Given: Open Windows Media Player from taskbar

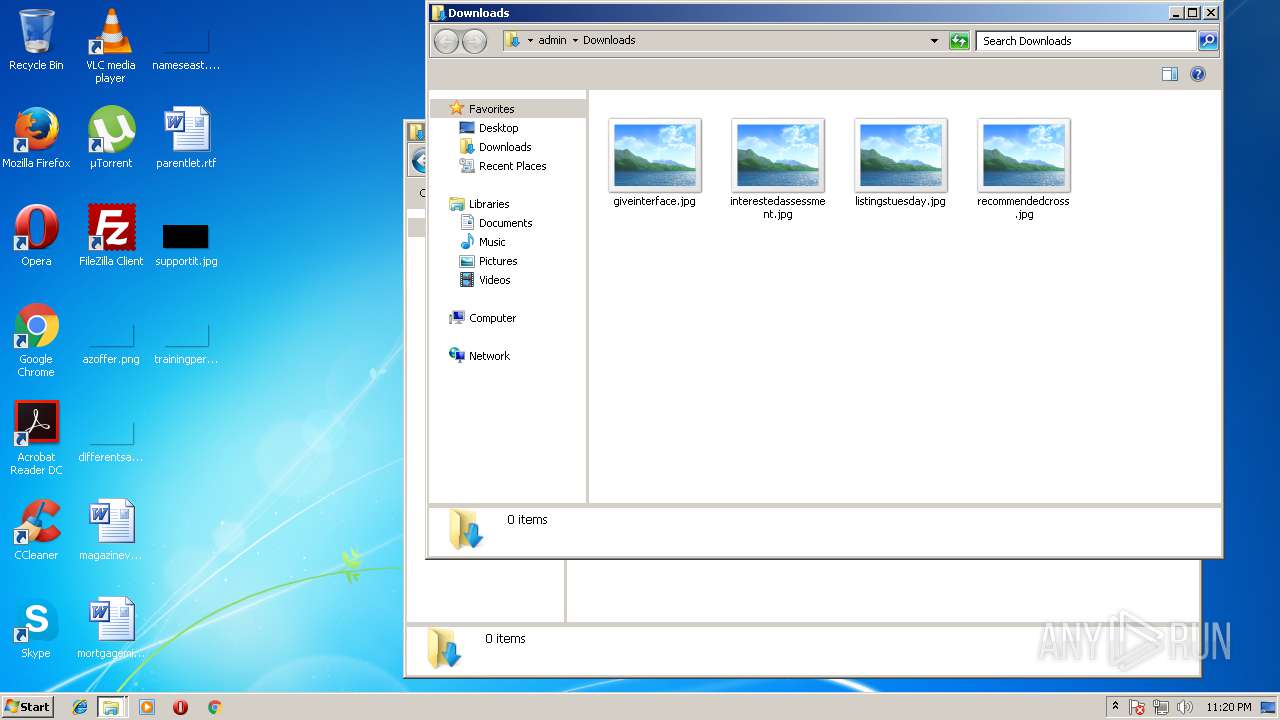Looking at the screenshot, I should pos(147,707).
